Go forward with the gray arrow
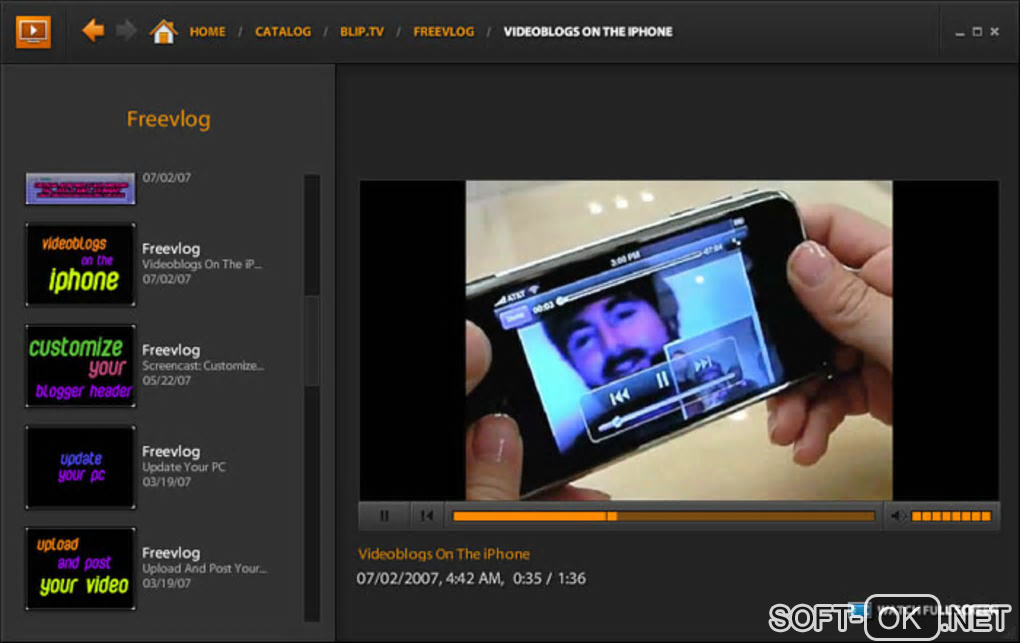This screenshot has height=643, width=1020. [126, 31]
